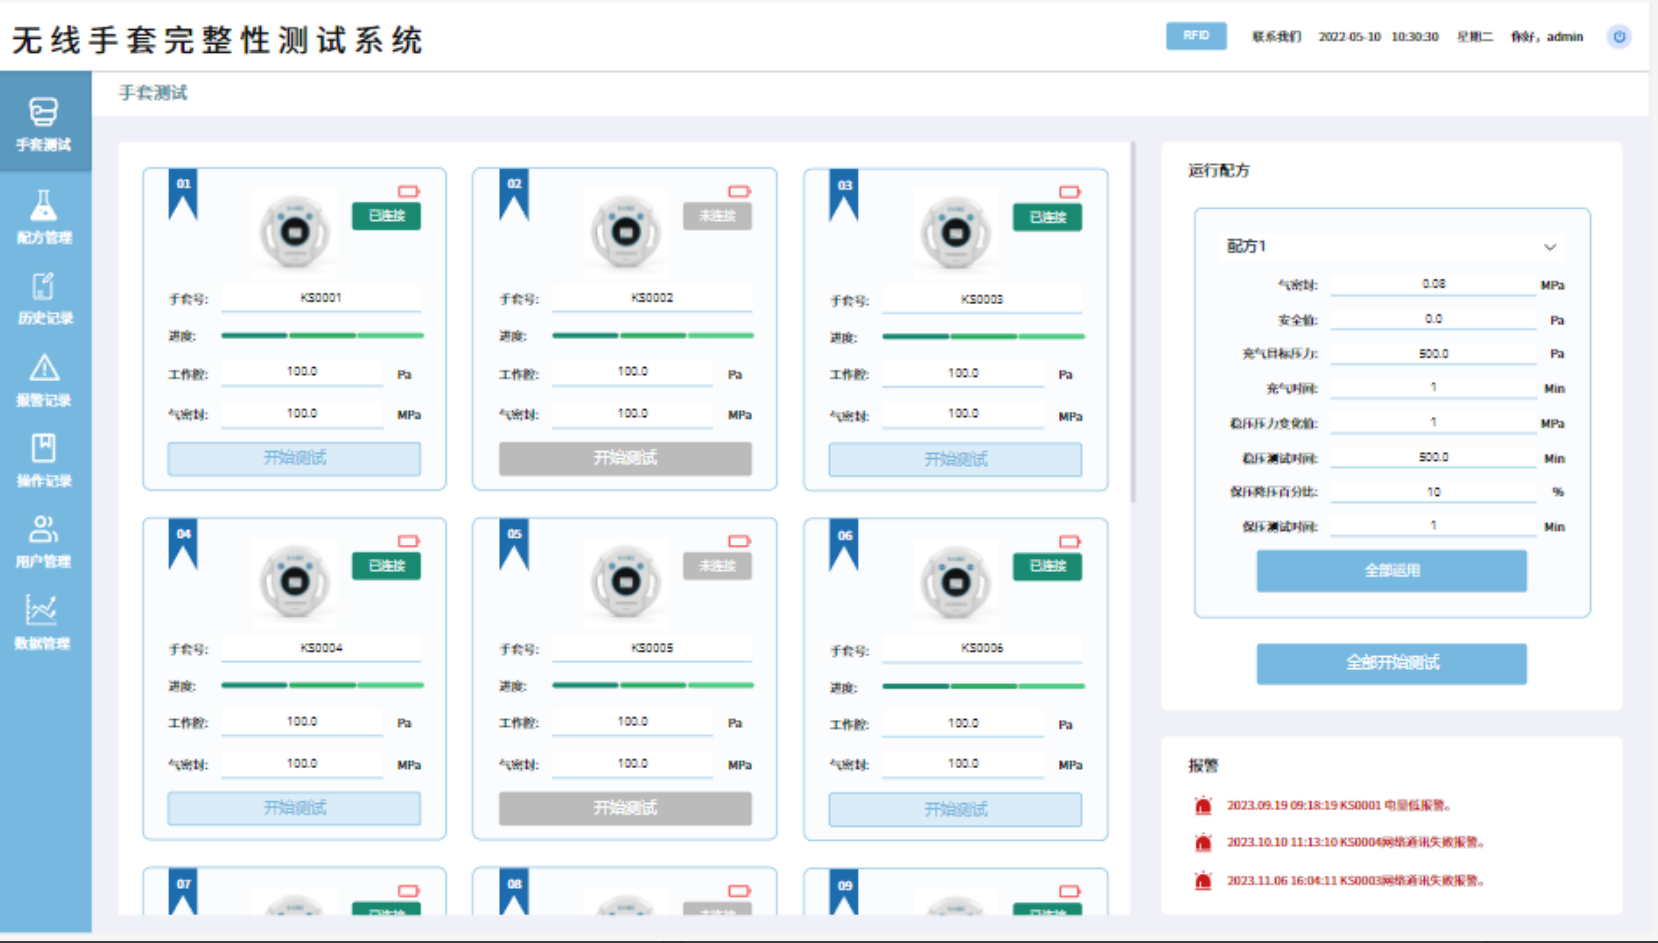Click 联系我们 contact us link
1658x943 pixels.
click(x=1276, y=37)
